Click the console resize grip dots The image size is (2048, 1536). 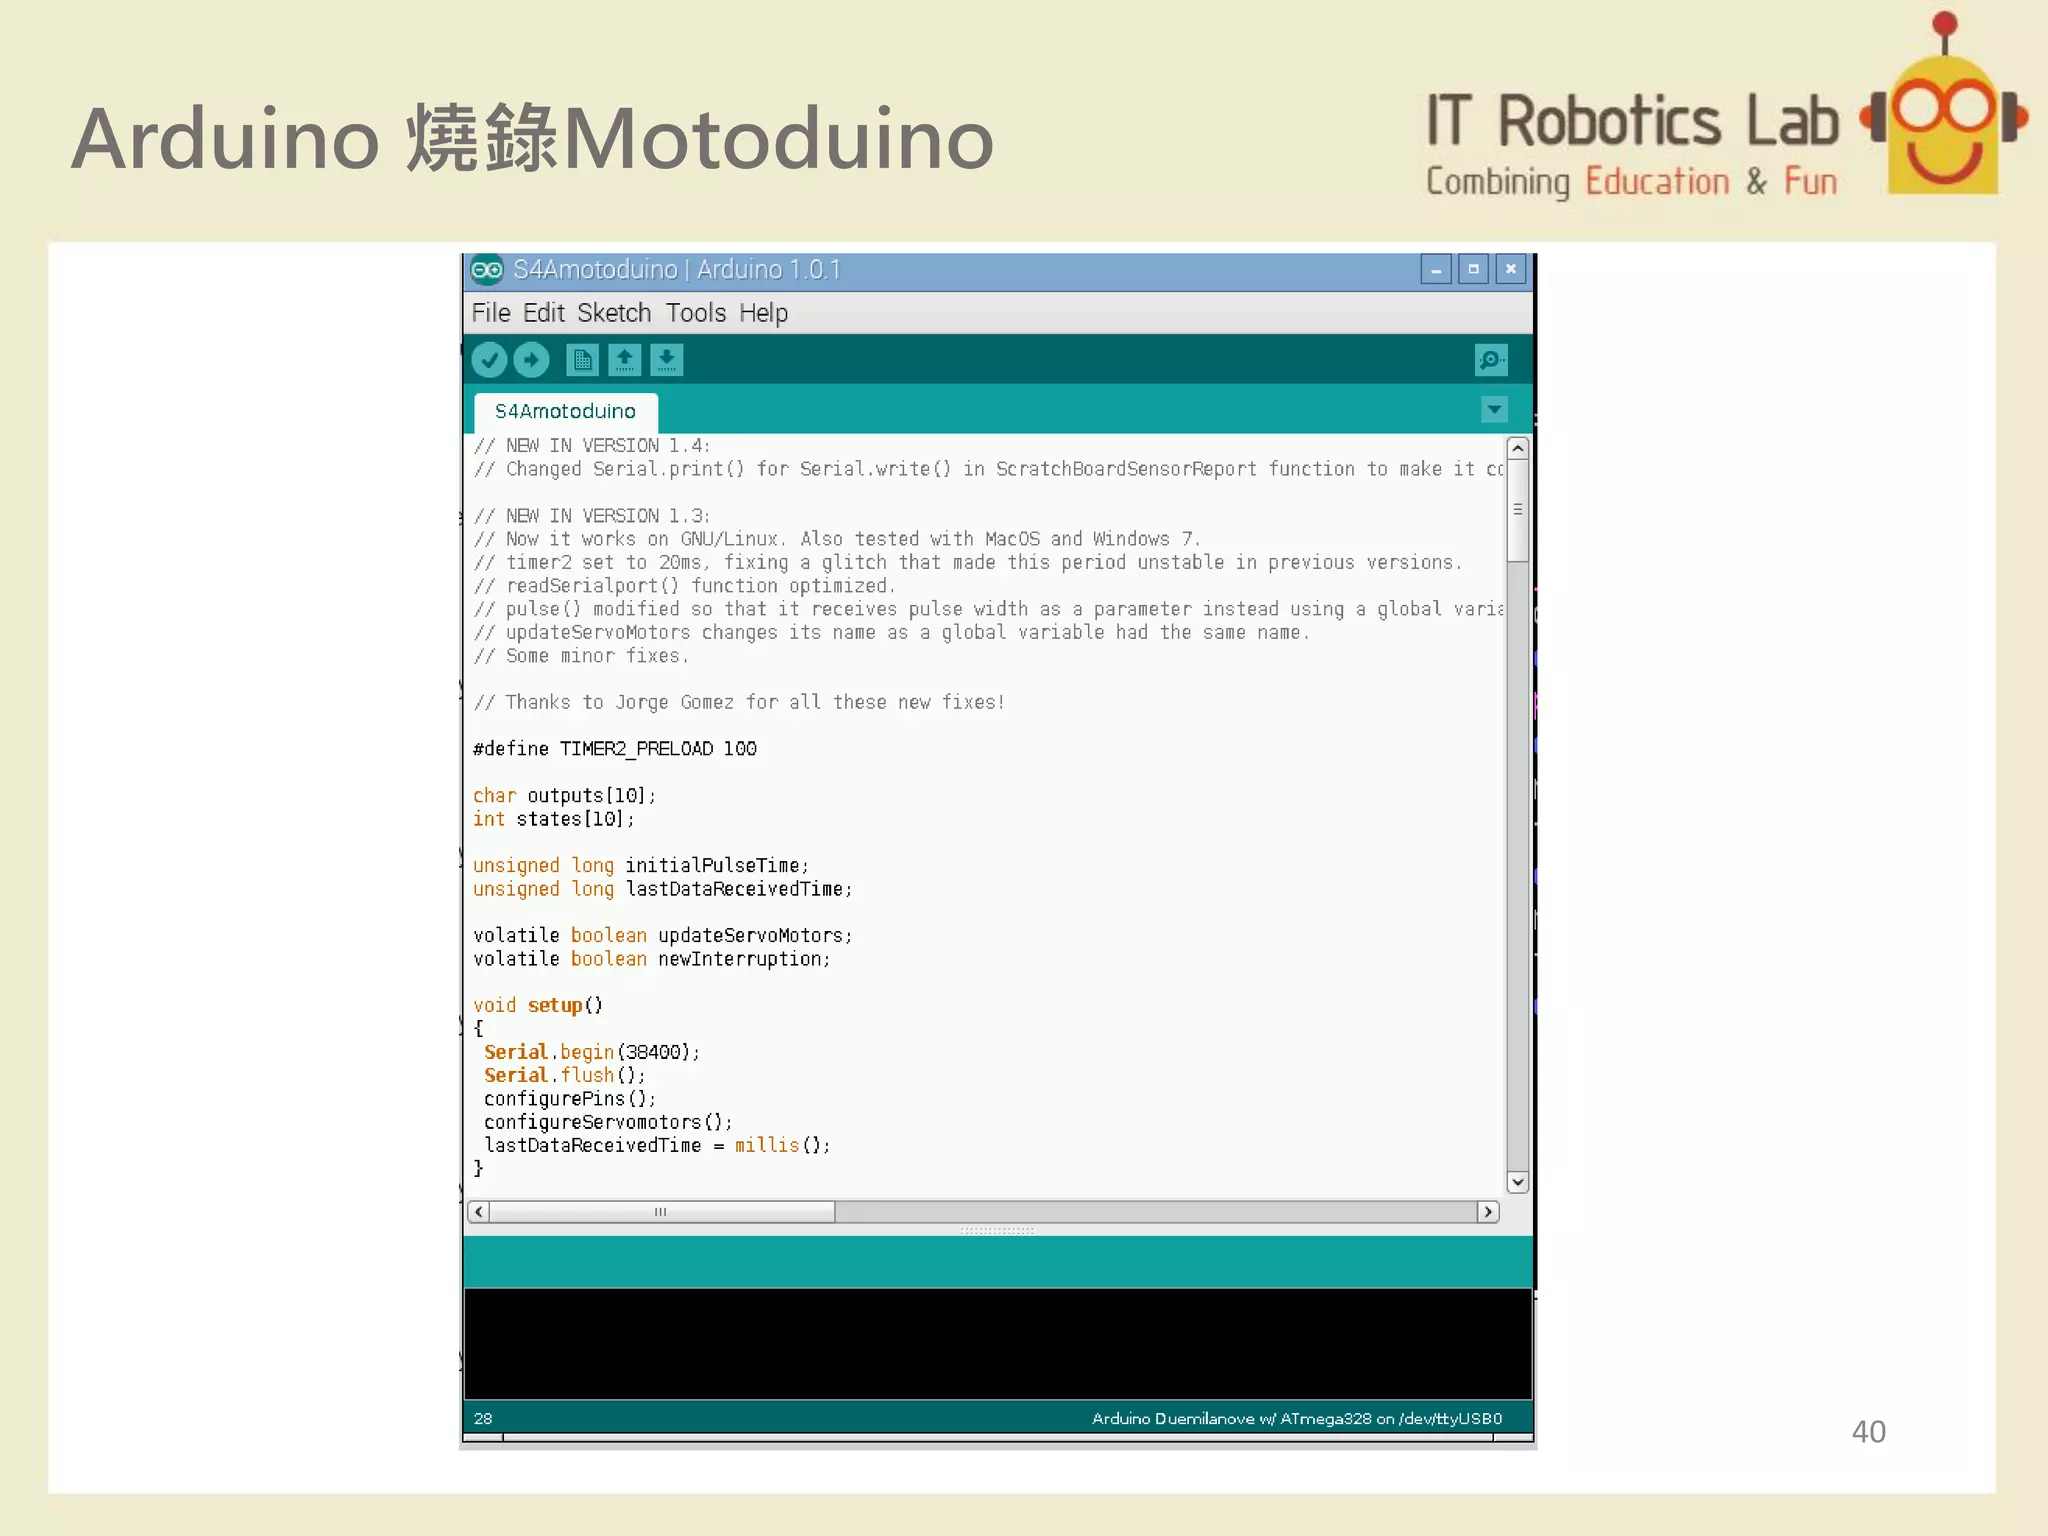pos(997,1231)
